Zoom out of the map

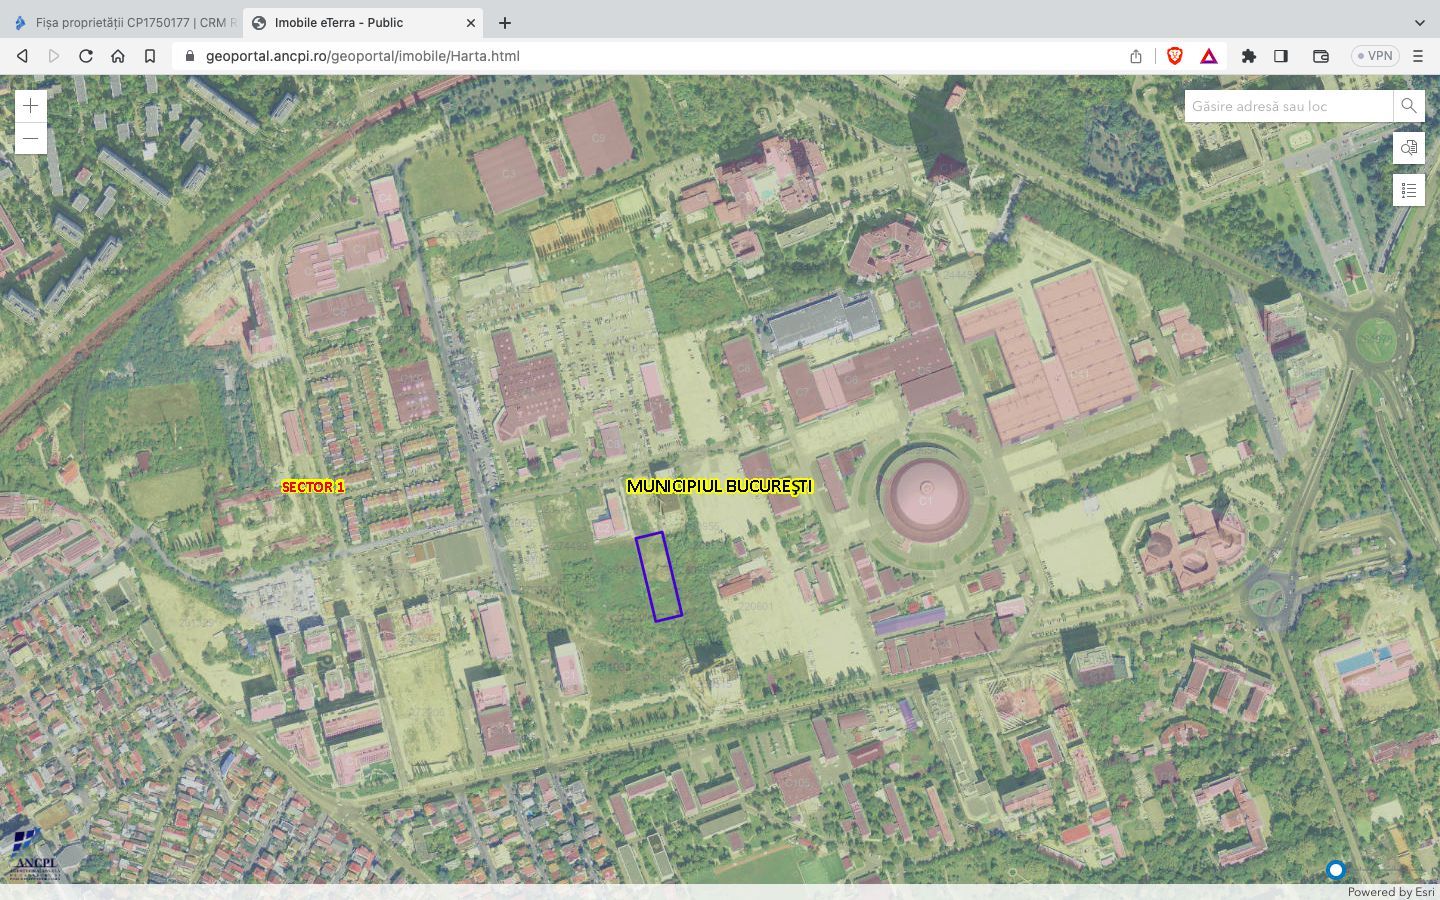pyautogui.click(x=31, y=138)
